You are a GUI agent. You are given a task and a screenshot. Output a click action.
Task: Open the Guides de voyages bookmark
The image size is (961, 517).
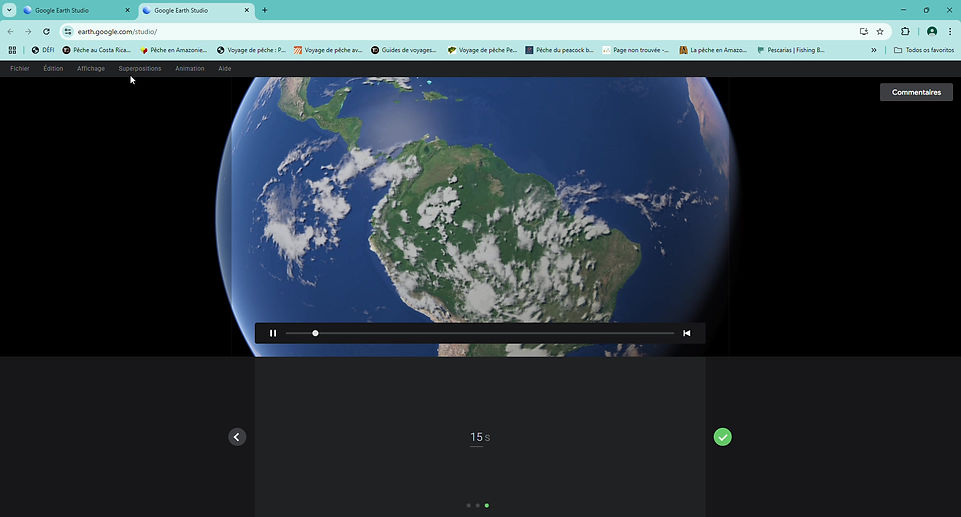(x=404, y=50)
